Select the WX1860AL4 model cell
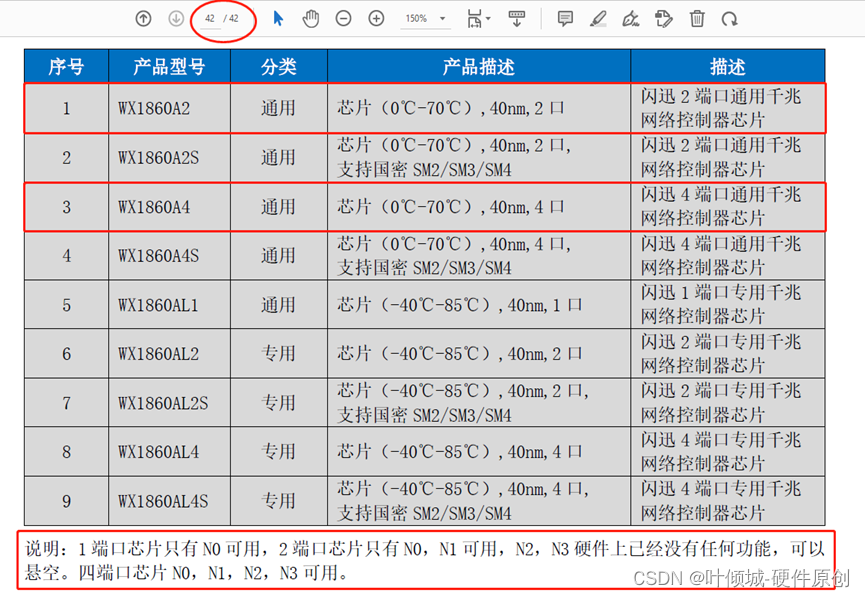The height and width of the screenshot is (597, 865). tap(169, 452)
